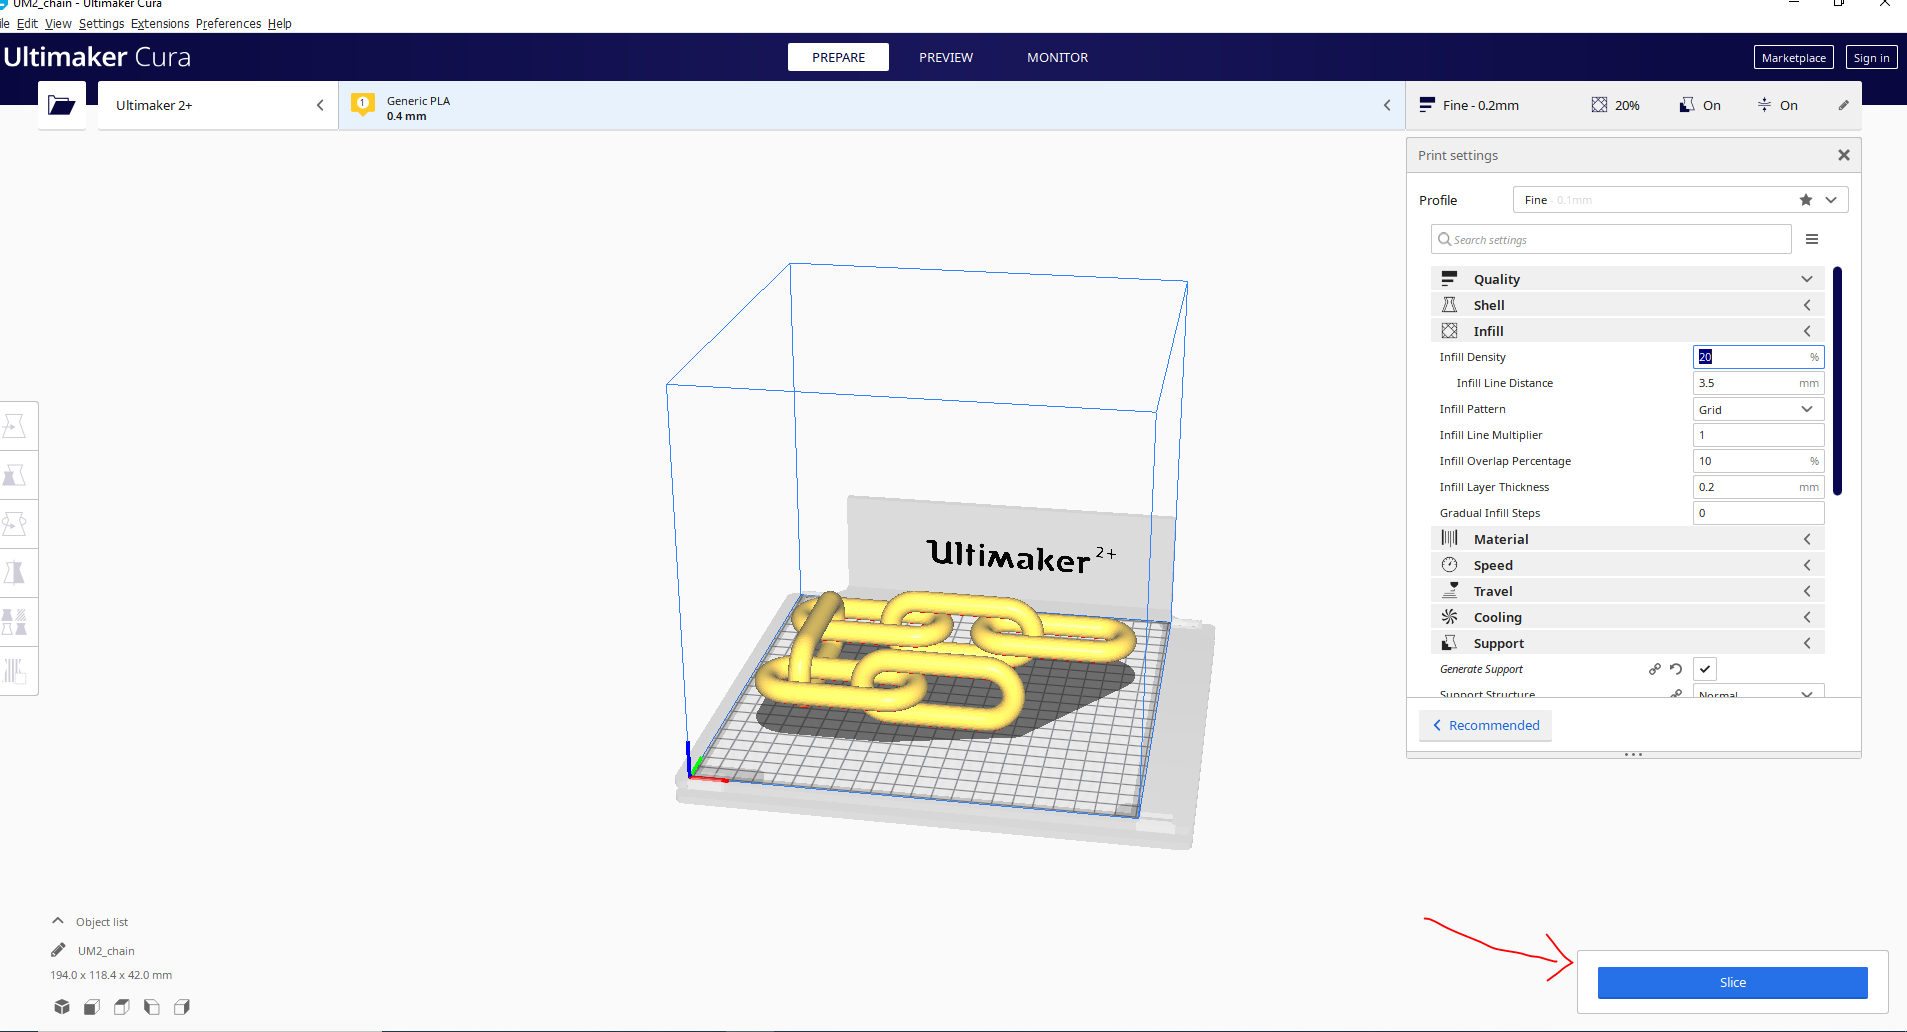Expand the Travel settings section
Image resolution: width=1907 pixels, height=1032 pixels.
(1627, 591)
